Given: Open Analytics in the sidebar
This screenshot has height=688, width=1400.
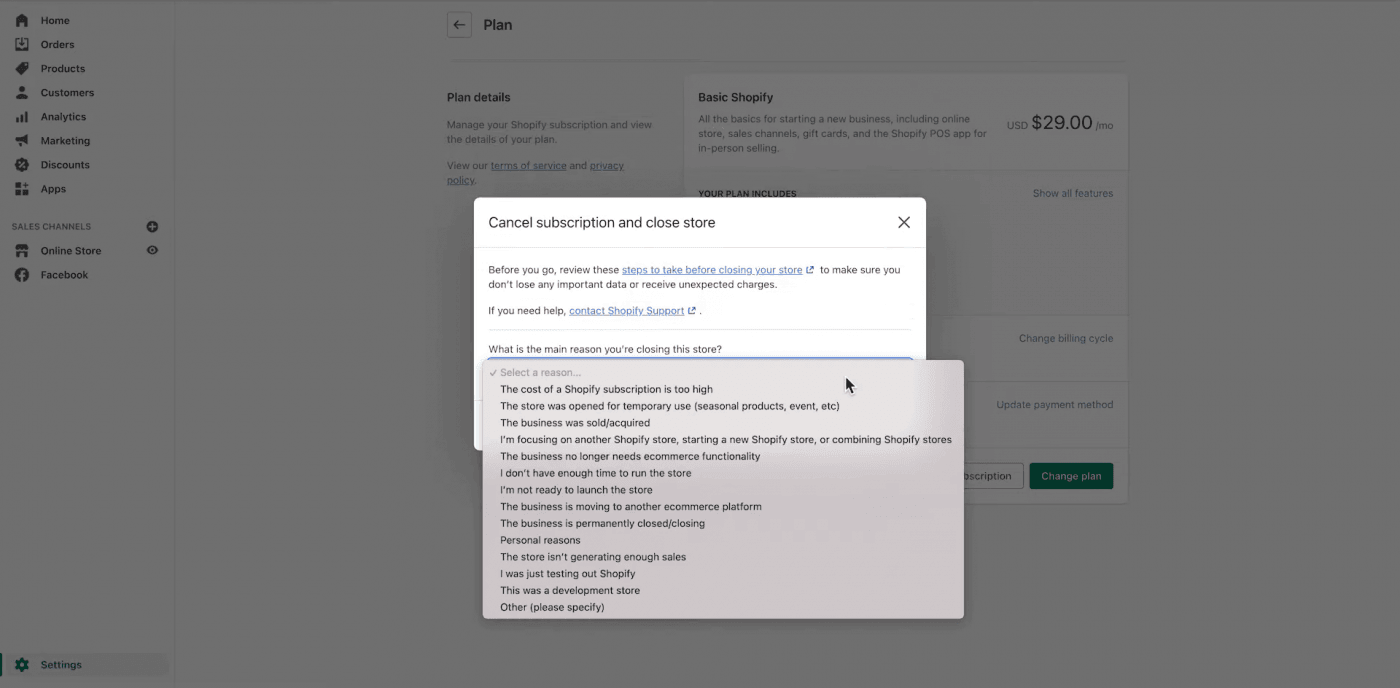Looking at the screenshot, I should tap(63, 116).
